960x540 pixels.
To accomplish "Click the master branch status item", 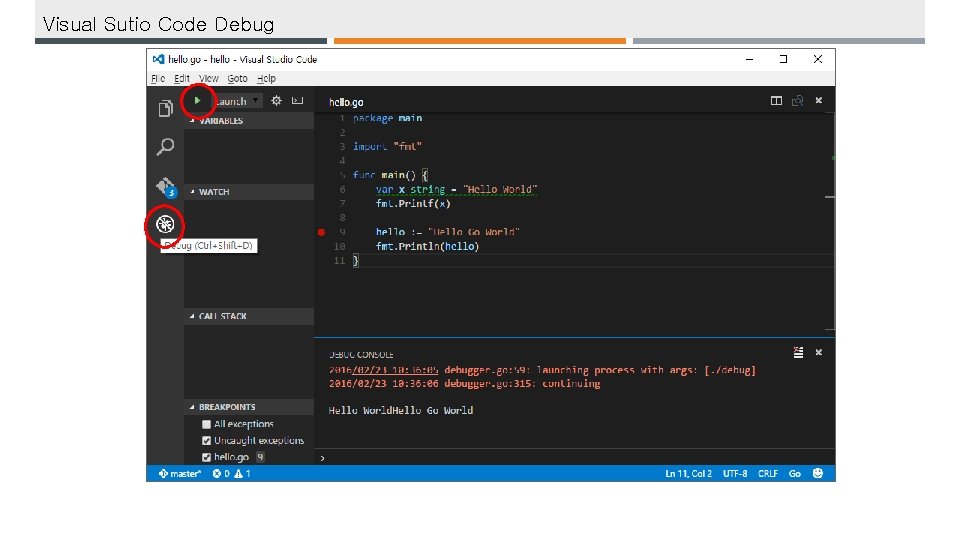I will tap(180, 473).
